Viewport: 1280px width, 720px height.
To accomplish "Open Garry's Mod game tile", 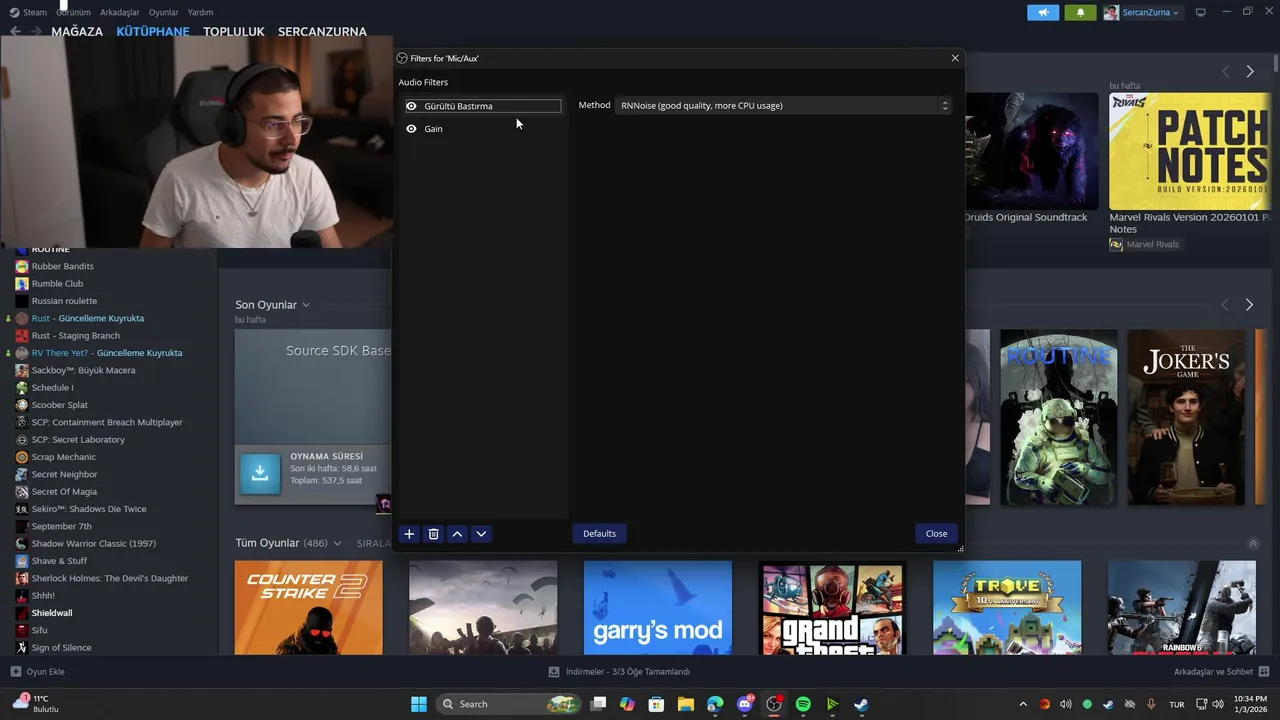I will tap(657, 608).
